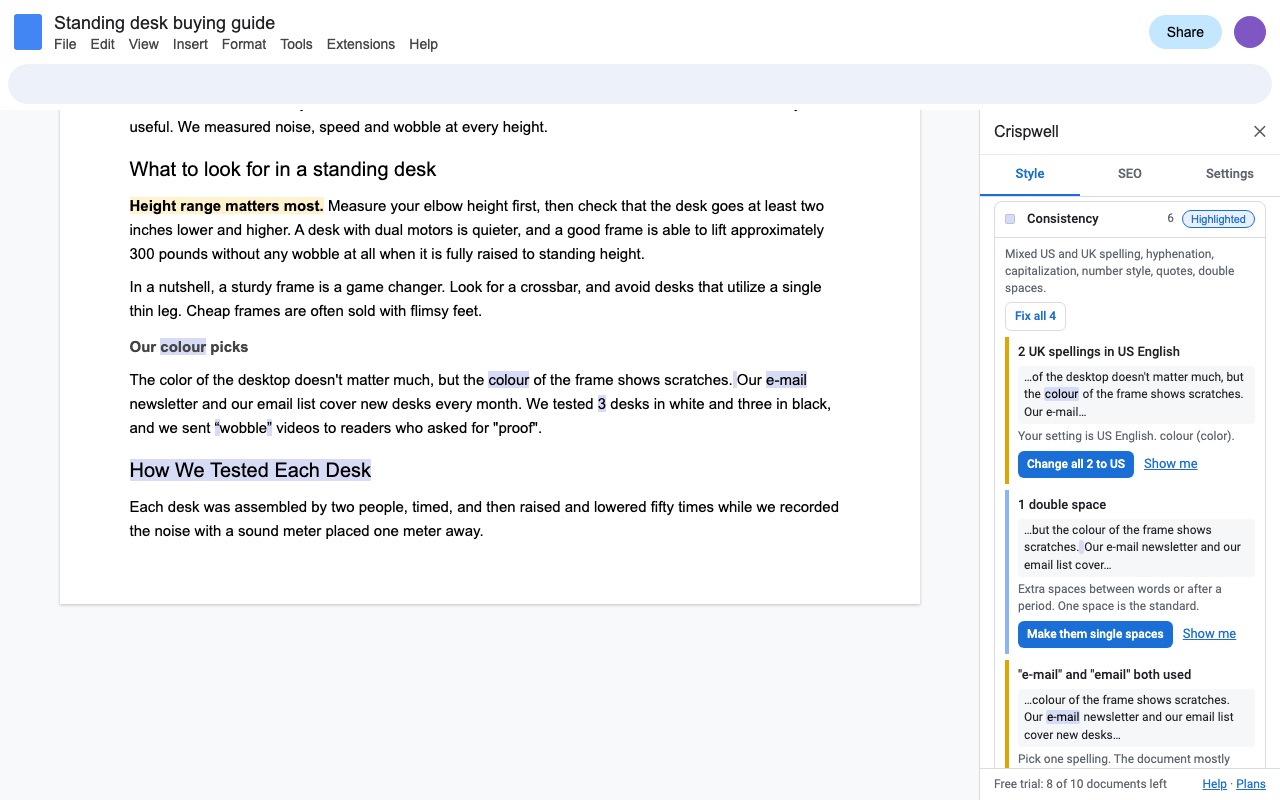Click the highlighted number 3 in the document

pyautogui.click(x=602, y=404)
